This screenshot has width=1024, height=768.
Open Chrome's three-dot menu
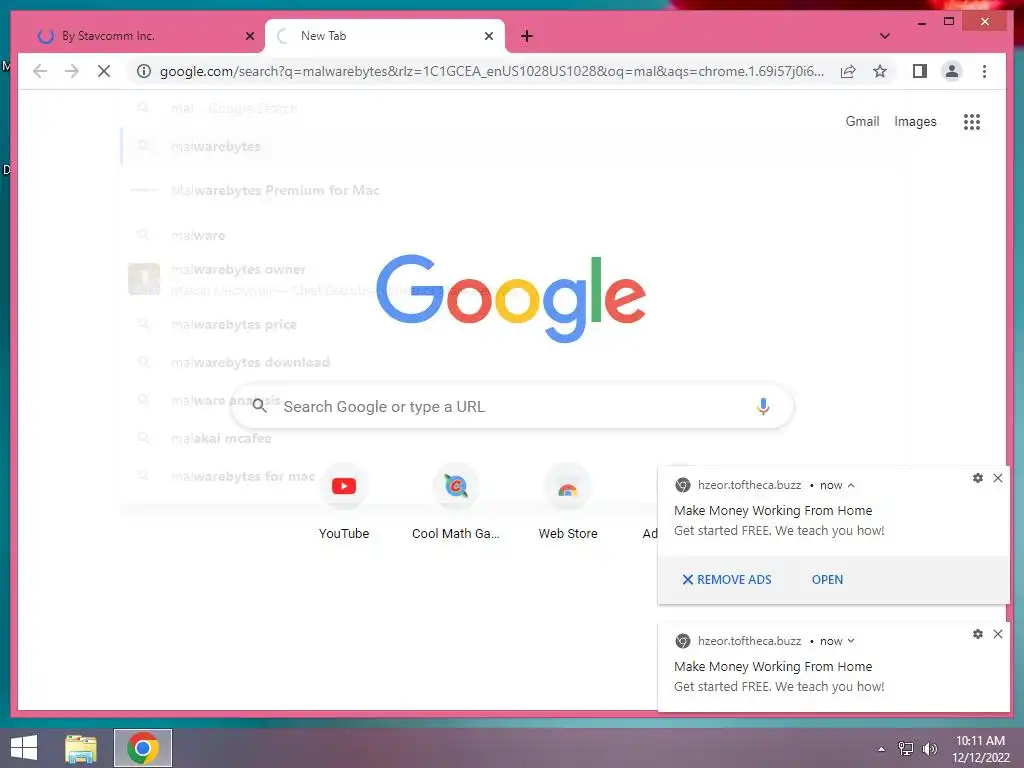coord(984,71)
